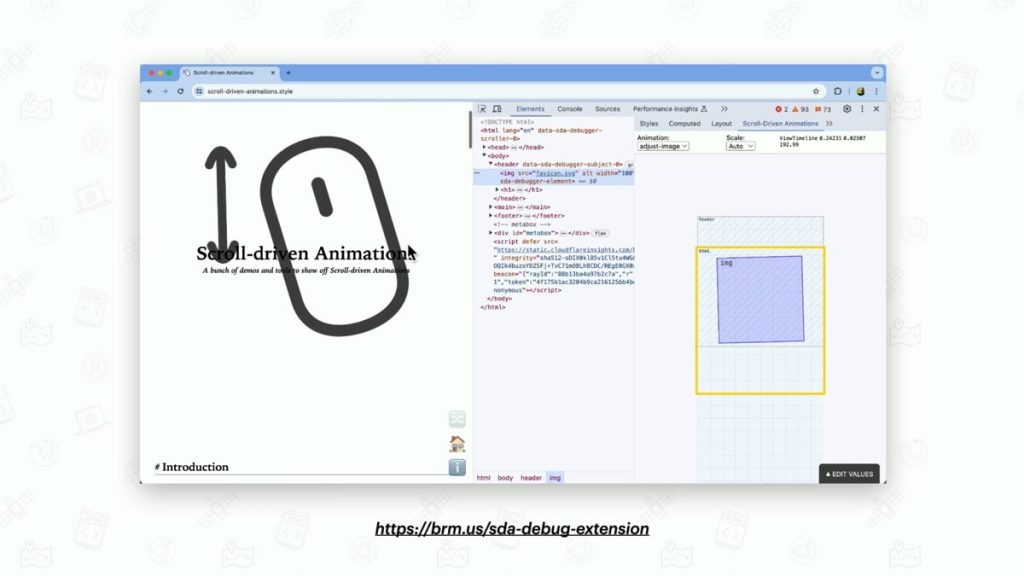
Task: Switch to the Computed styles tab
Action: (x=684, y=124)
